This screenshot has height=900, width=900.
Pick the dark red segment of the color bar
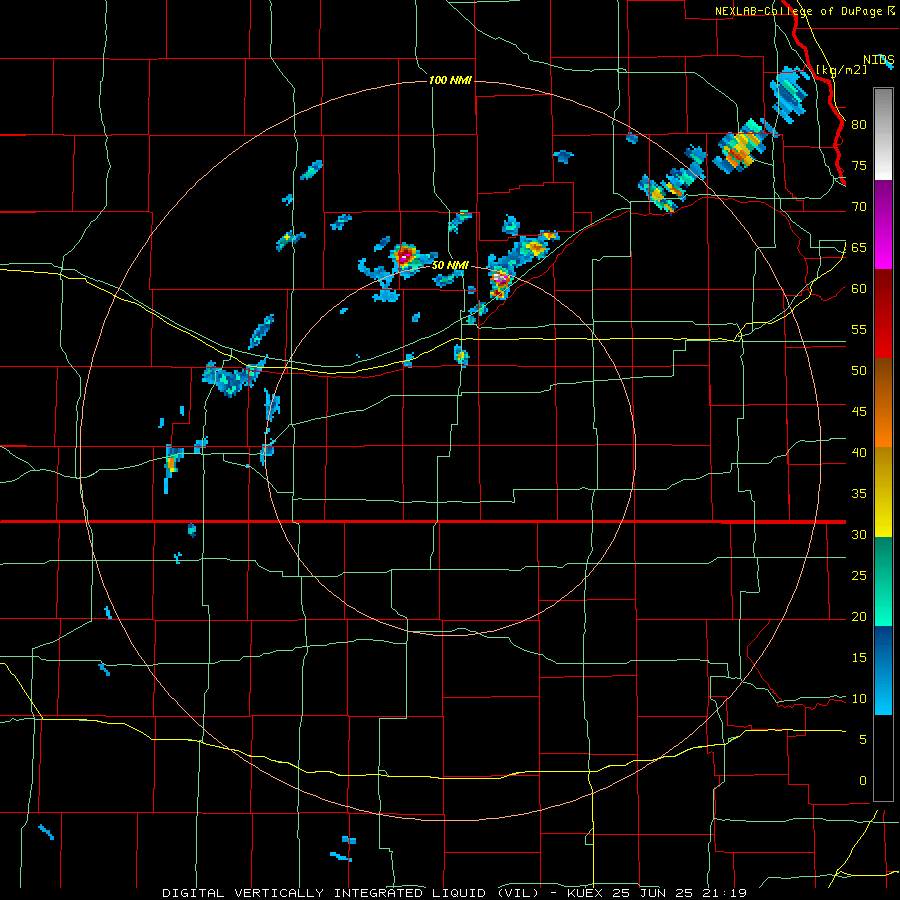[883, 314]
